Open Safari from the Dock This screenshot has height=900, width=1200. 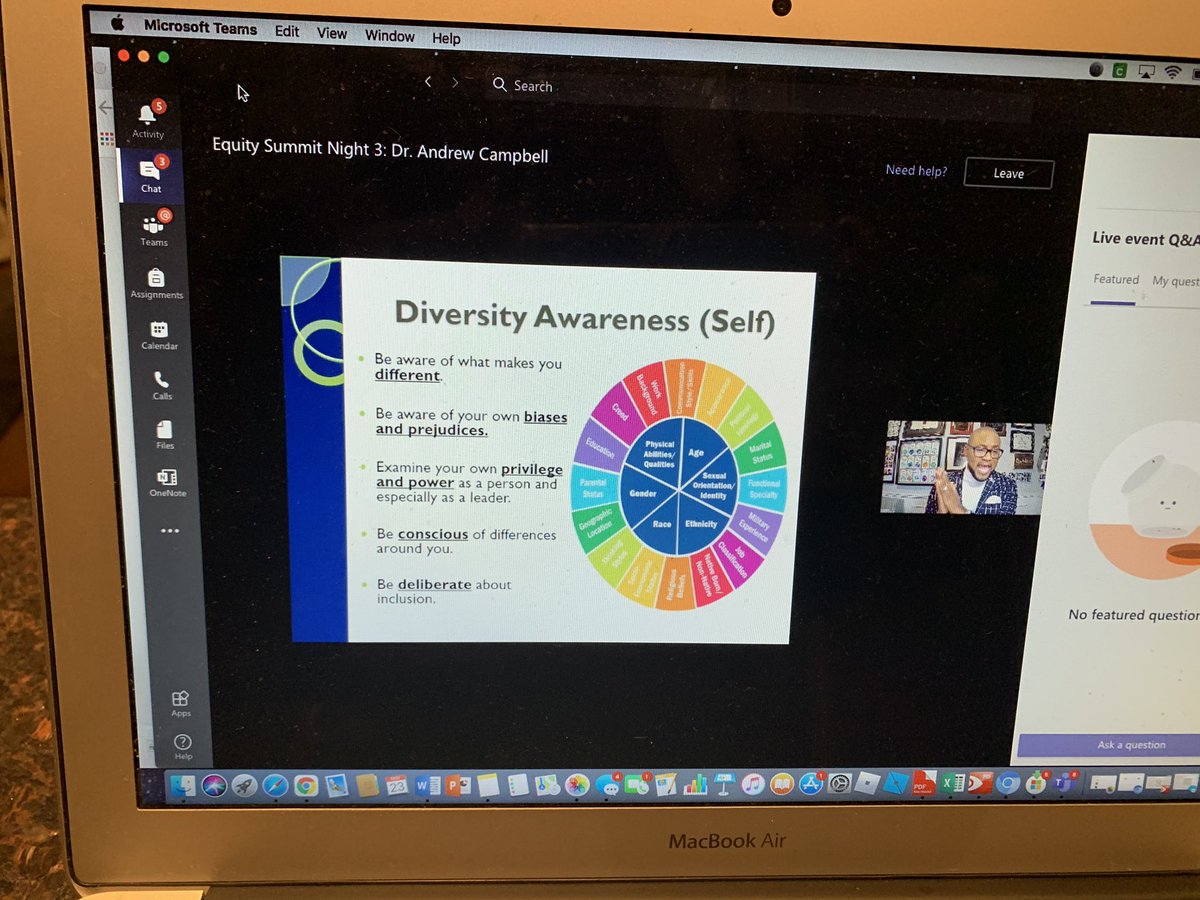[276, 785]
